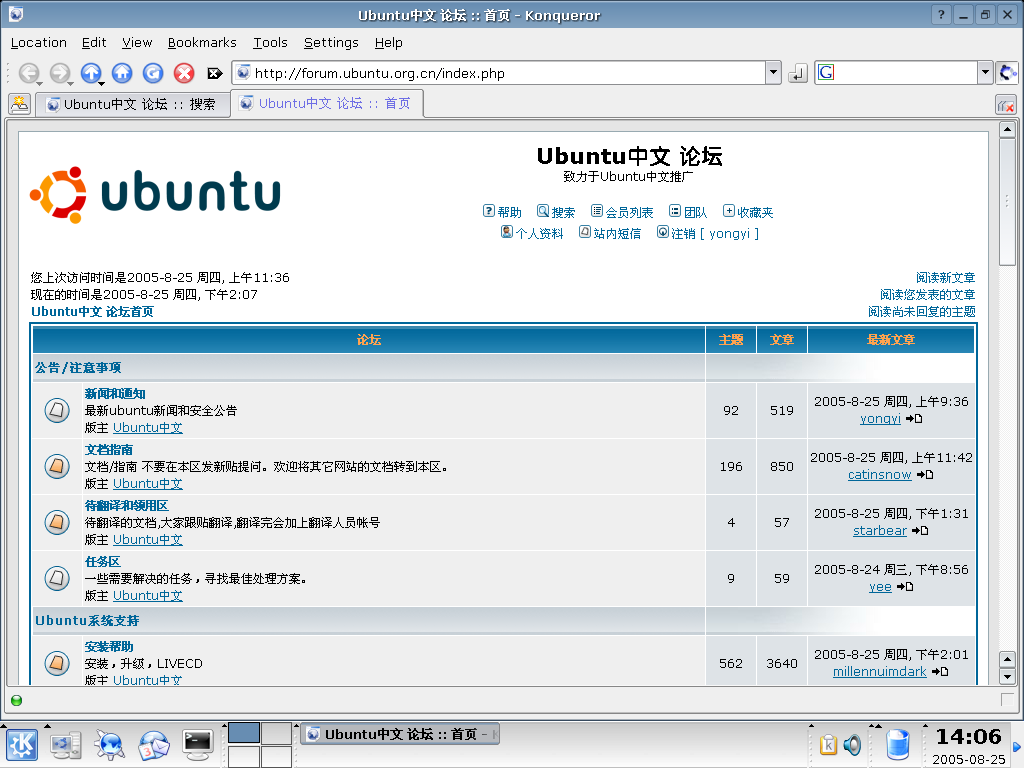Open a new tab with the tab icon

click(x=20, y=104)
